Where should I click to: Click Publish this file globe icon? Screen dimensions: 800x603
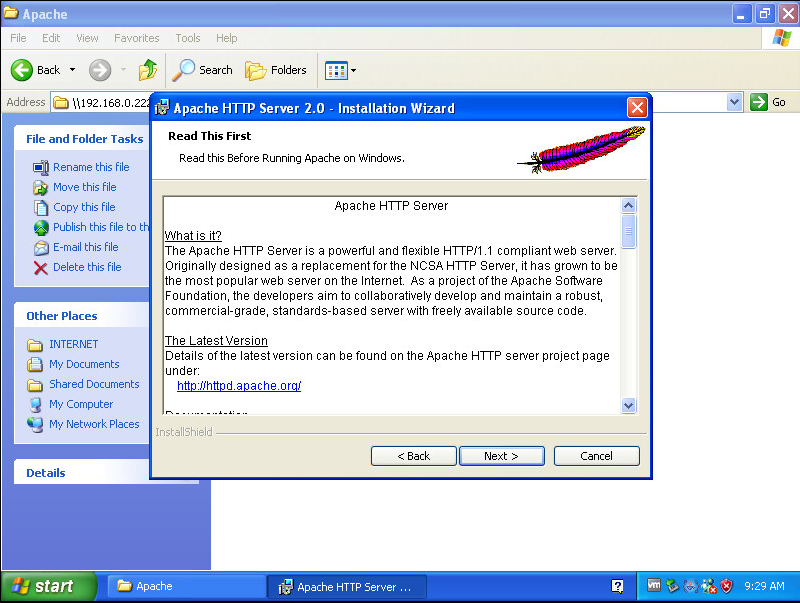coord(41,227)
